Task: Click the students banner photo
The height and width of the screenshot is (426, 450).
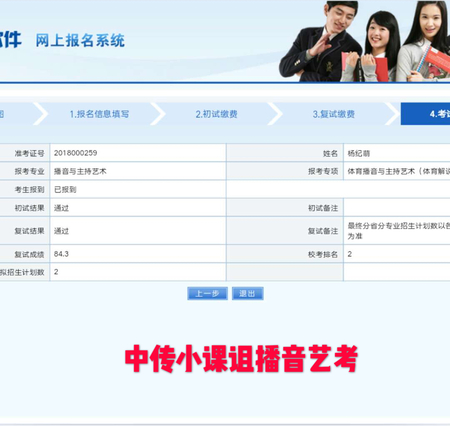Action: click(x=364, y=41)
